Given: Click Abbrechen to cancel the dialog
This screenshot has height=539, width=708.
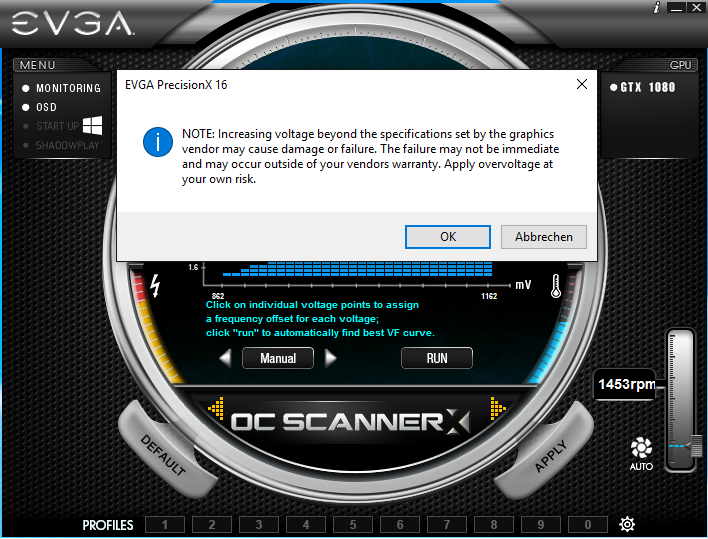Looking at the screenshot, I should click(x=544, y=237).
